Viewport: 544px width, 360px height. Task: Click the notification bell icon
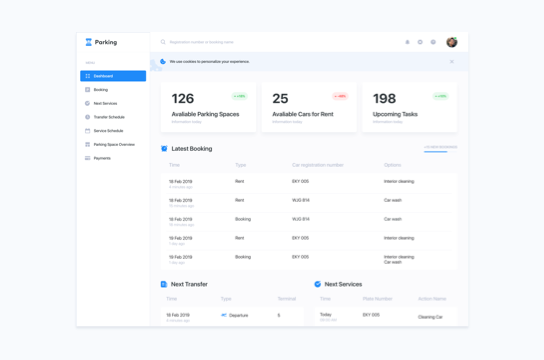(x=407, y=42)
